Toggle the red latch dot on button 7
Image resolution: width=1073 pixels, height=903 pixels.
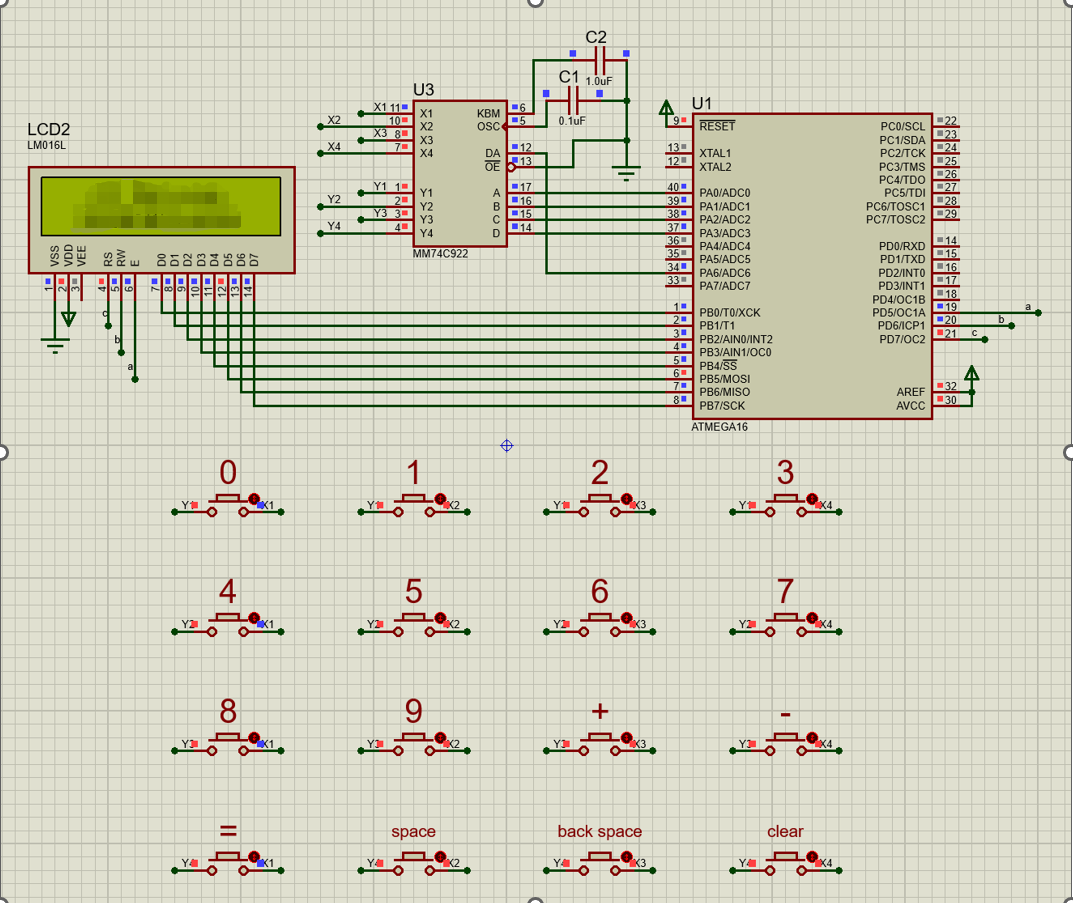[x=812, y=618]
